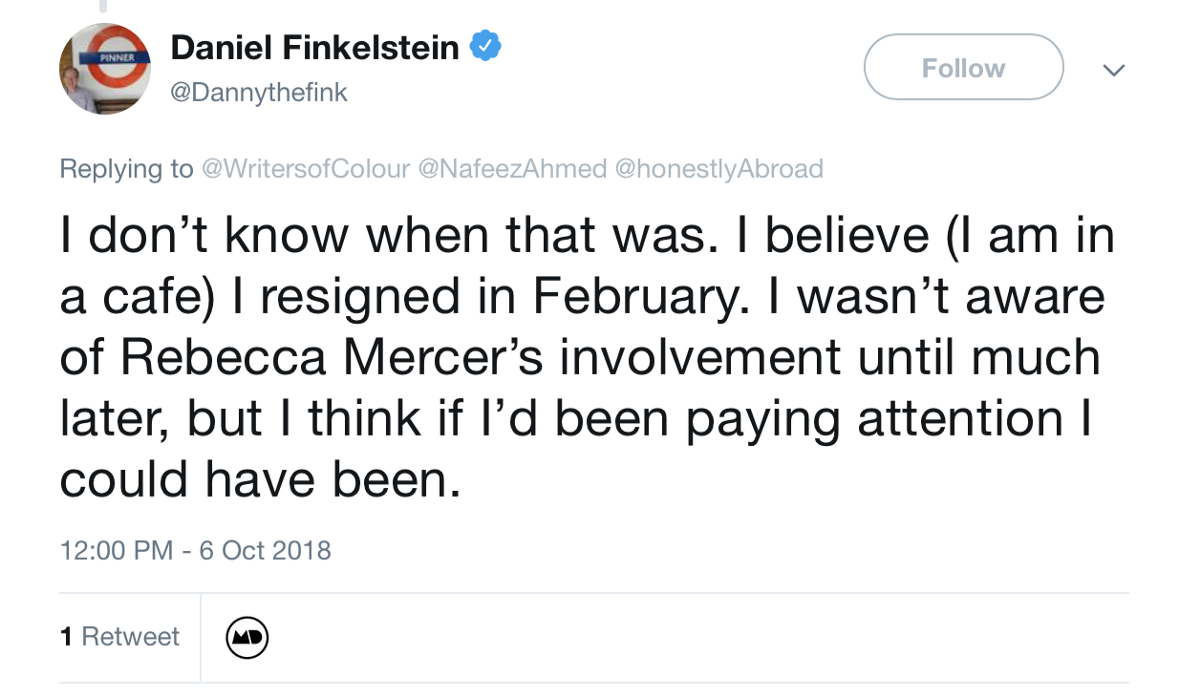Open the @Dannythefink handle link

(259, 93)
